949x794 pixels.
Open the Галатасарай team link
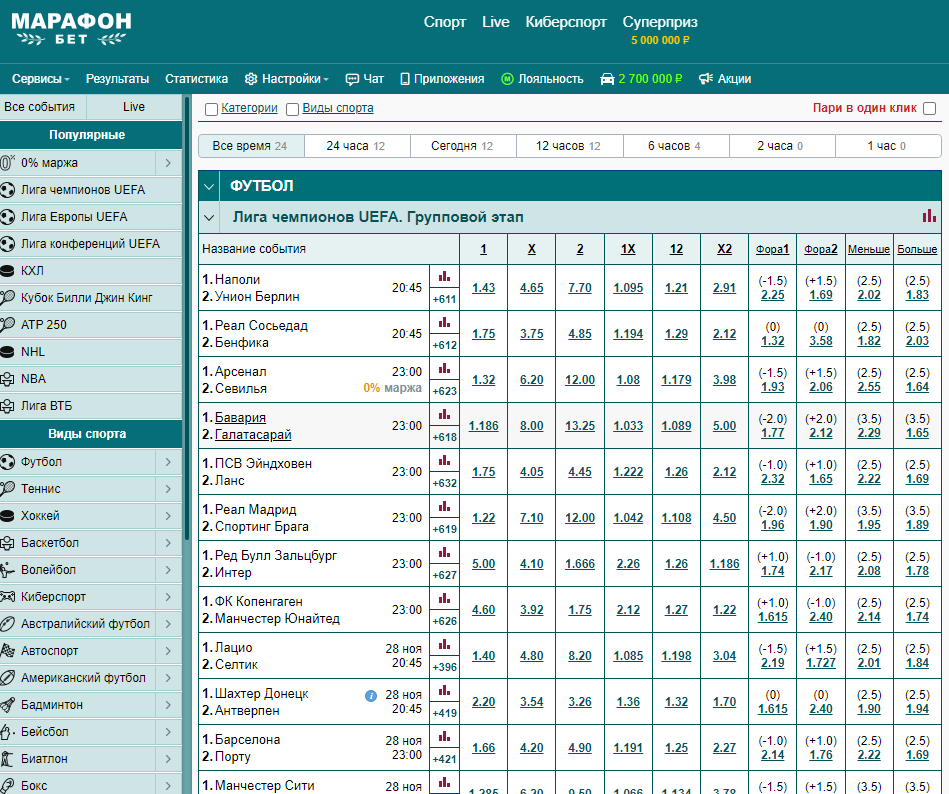(253, 435)
